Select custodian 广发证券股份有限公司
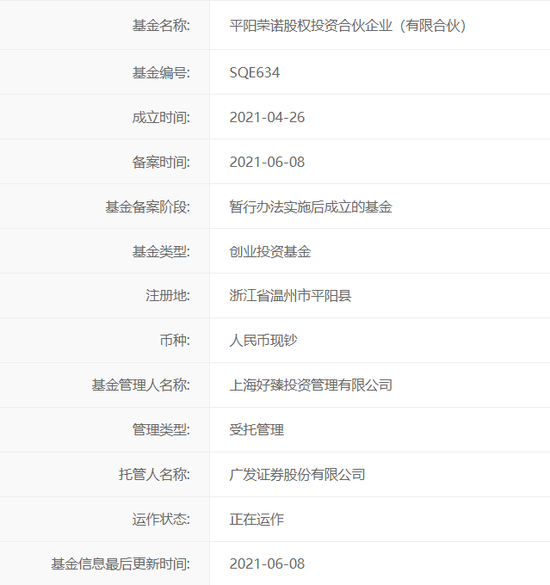550x585 pixels. (x=297, y=475)
